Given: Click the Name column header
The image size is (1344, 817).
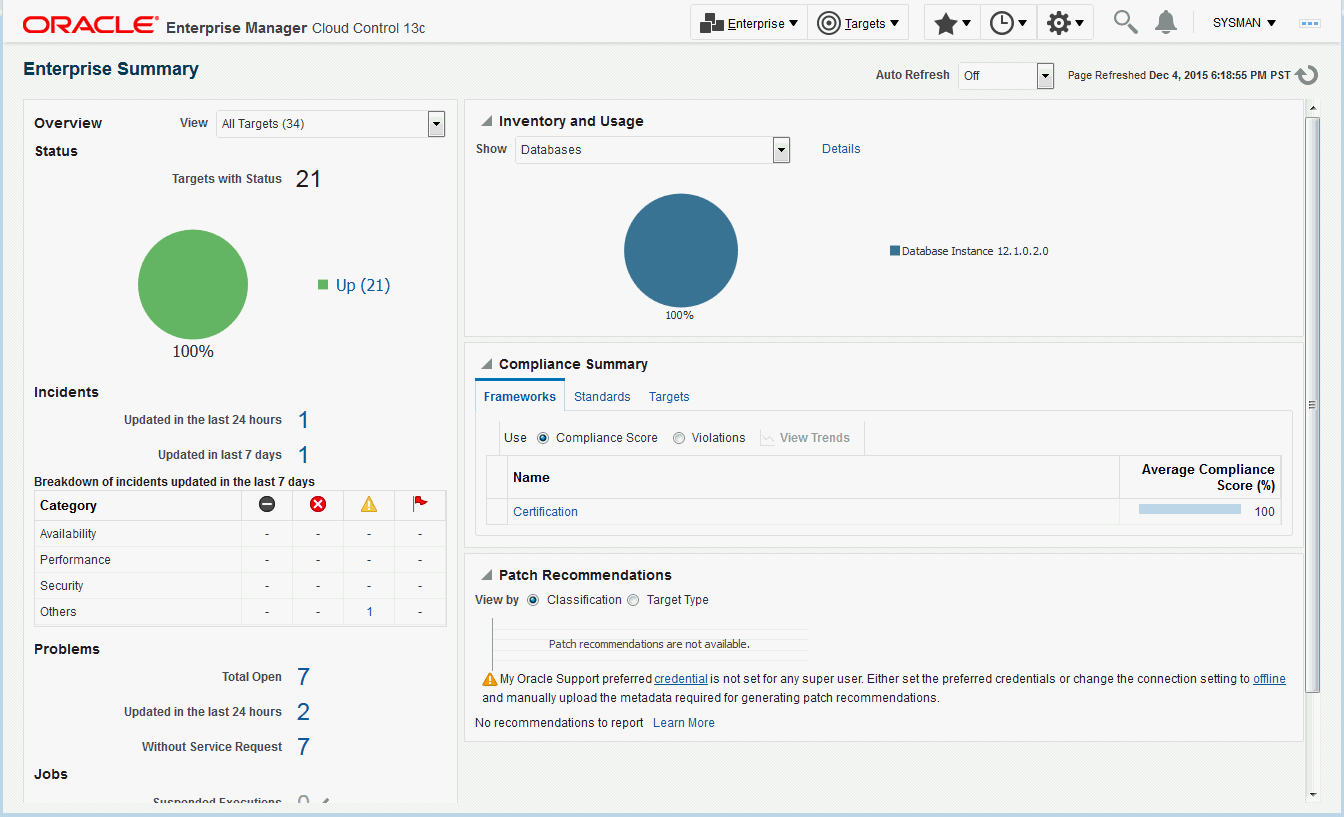Looking at the screenshot, I should [813, 477].
